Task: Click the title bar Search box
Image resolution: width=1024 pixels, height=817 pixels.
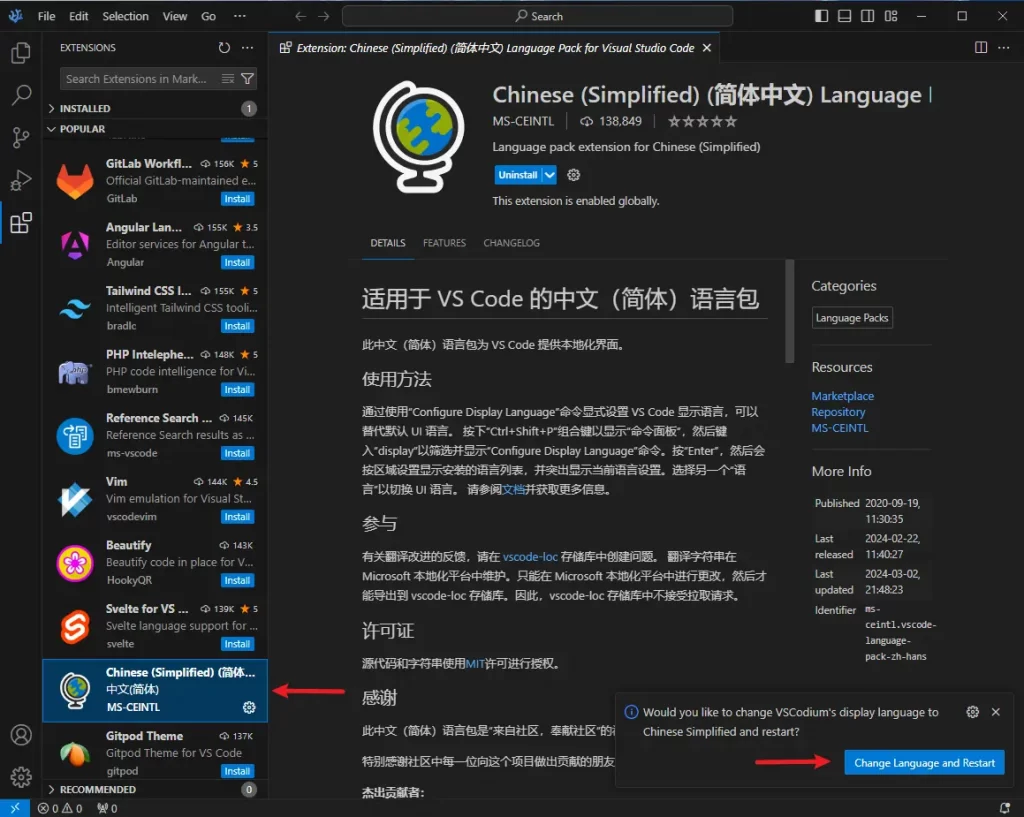Action: click(537, 16)
